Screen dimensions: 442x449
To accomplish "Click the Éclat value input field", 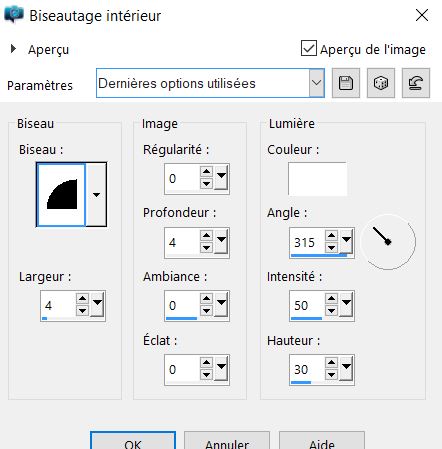I will [183, 369].
